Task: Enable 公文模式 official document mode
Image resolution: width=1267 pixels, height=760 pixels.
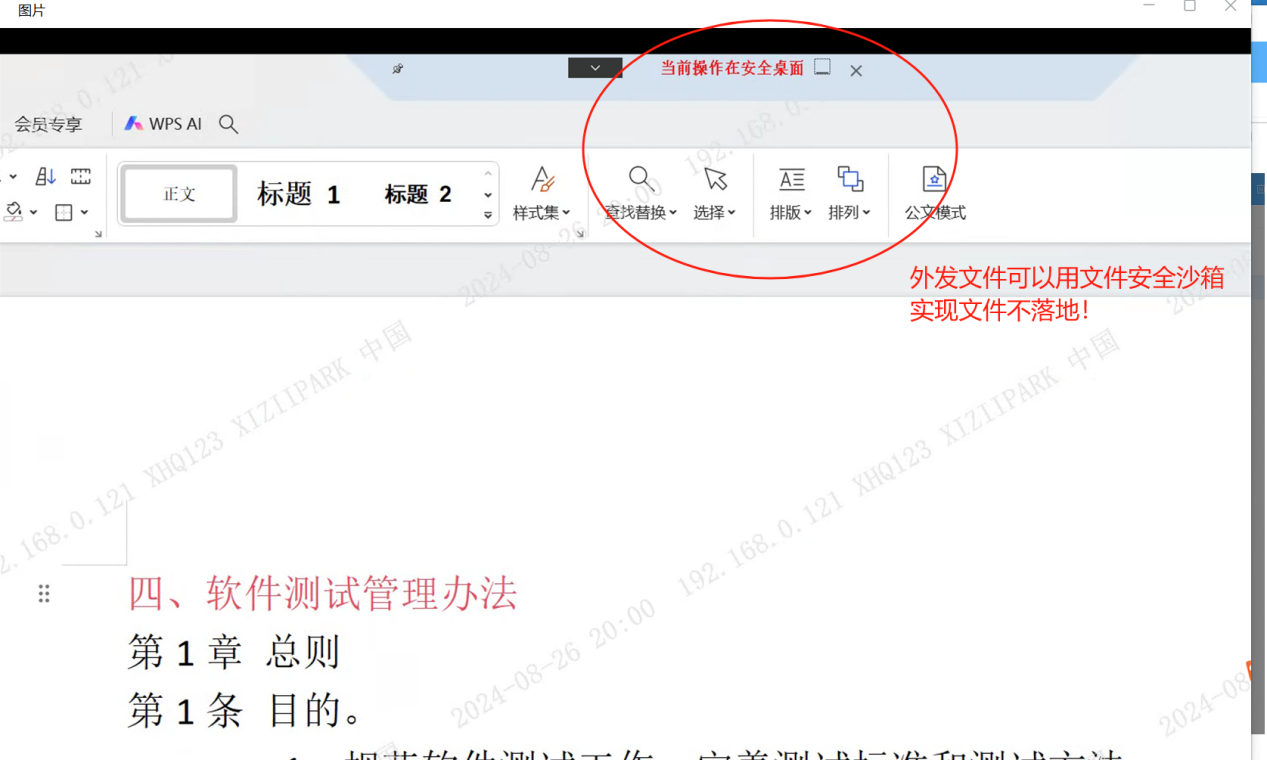Action: pos(934,193)
